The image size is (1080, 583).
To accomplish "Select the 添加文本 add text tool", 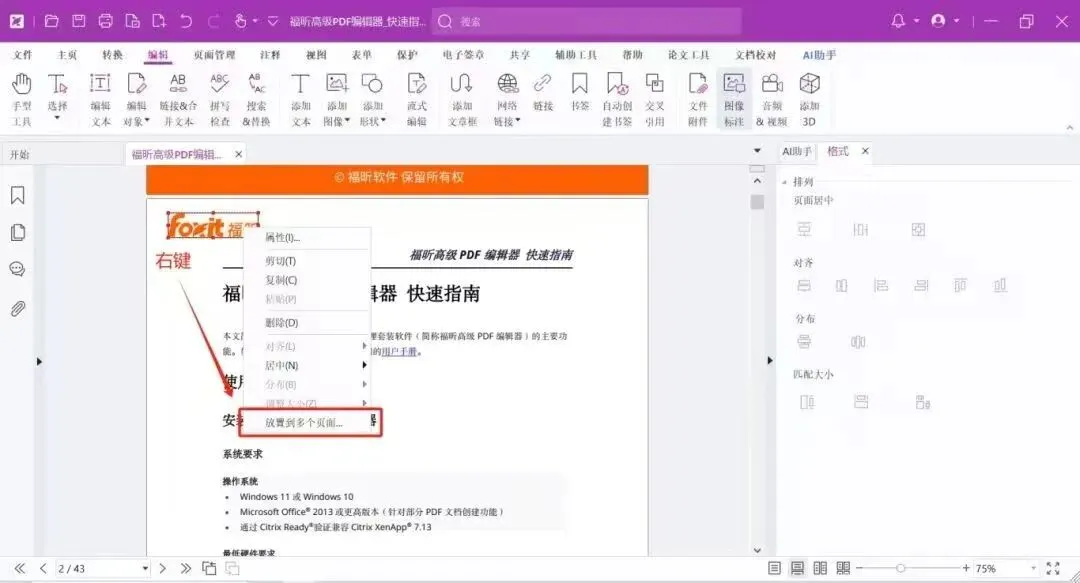I will coord(300,99).
